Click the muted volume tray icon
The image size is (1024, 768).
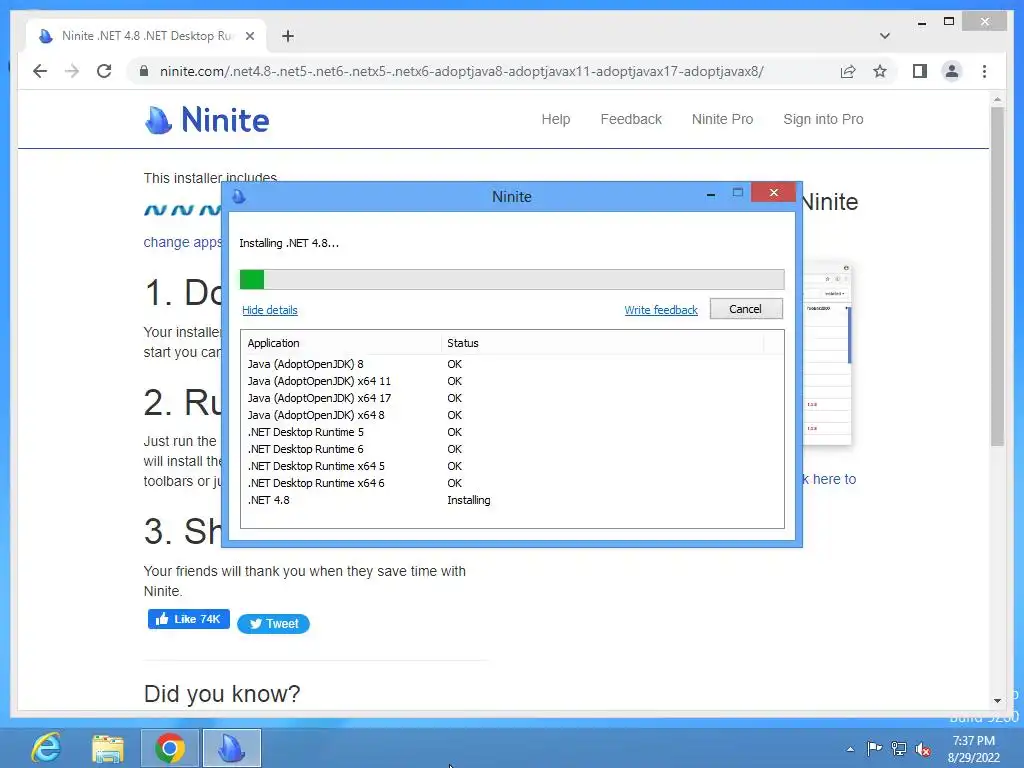pyautogui.click(x=923, y=749)
